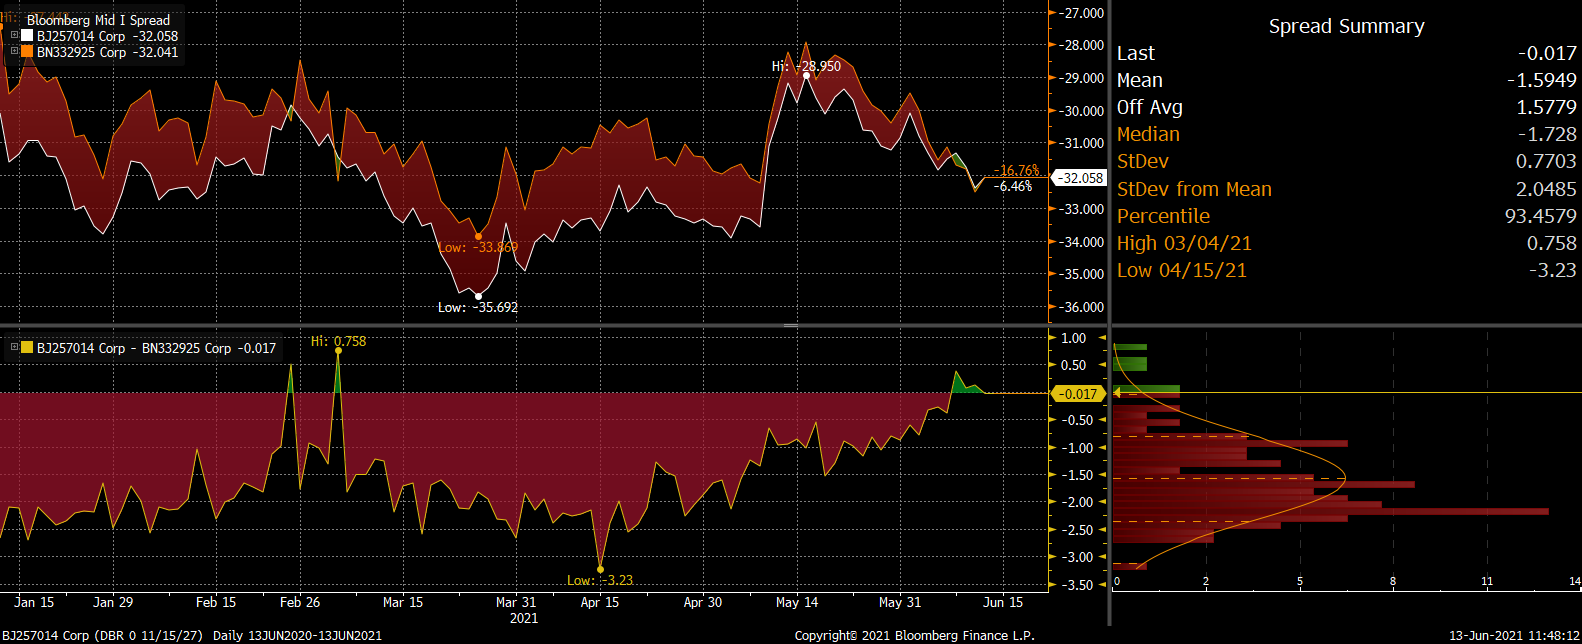Viewport: 1582px width, 644px height.
Task: Select the BN332925 Corp -32.041 legend label
Action: [x=107, y=52]
